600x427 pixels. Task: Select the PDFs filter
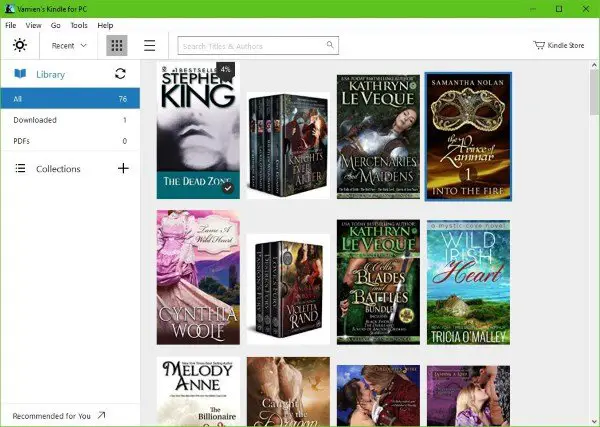coord(70,141)
